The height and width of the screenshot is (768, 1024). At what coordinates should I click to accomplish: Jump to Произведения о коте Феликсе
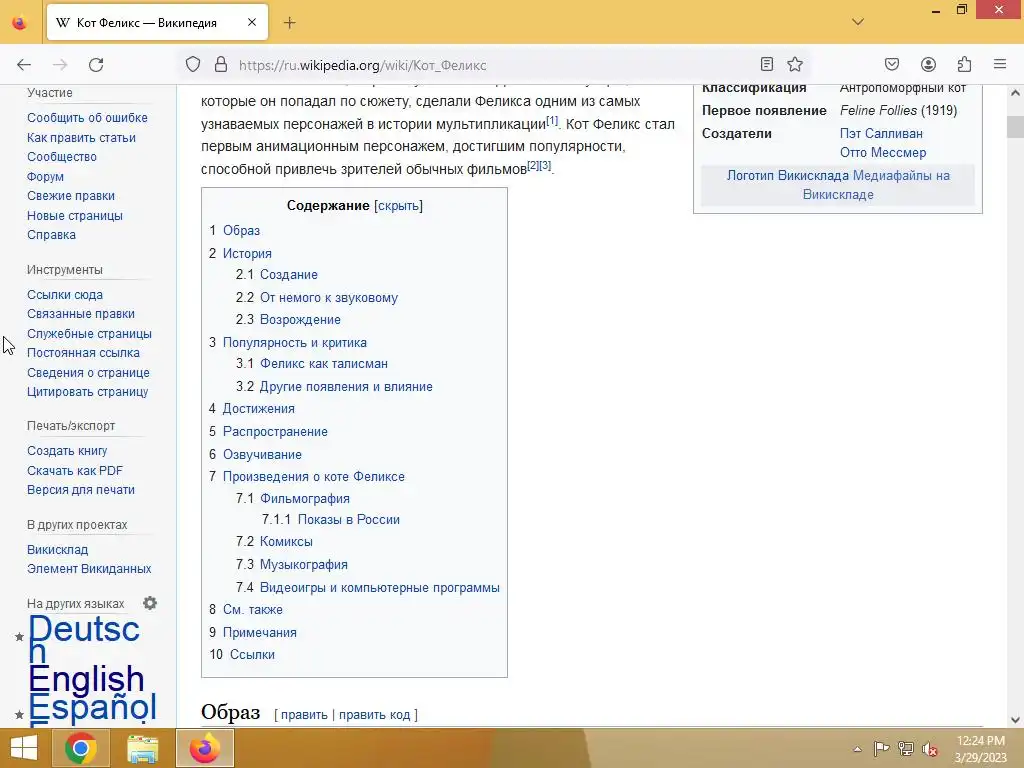313,477
